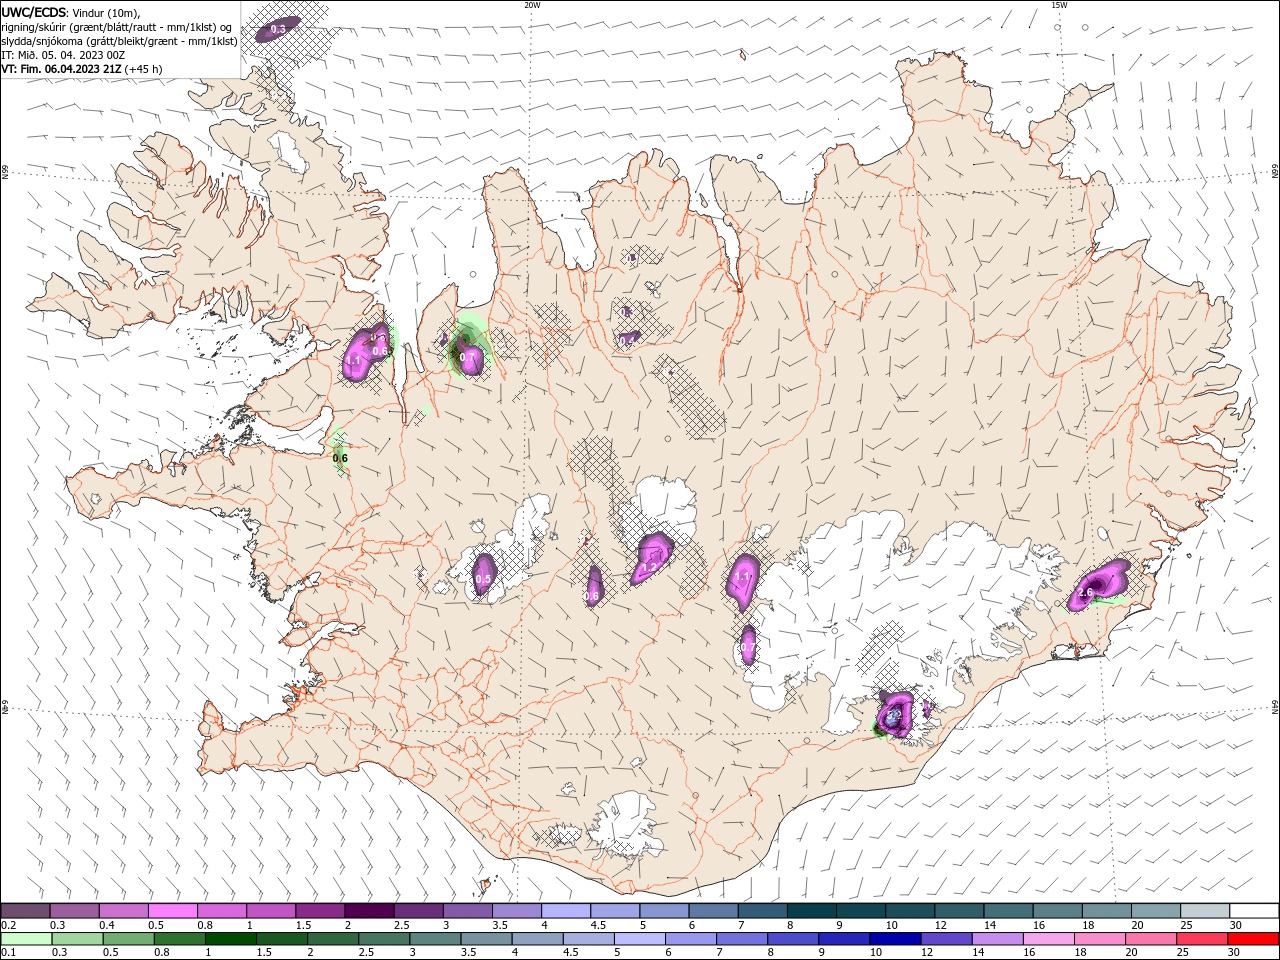The width and height of the screenshot is (1280, 960).
Task: Click the '1.2' snowfall value near Hofsjökull
Action: [648, 568]
